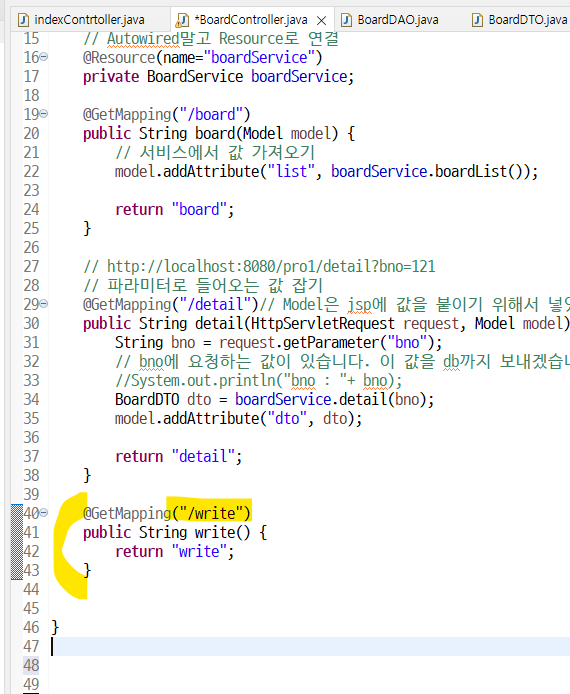This screenshot has height=694, width=570.
Task: Click the "/write" mapping string
Action: point(211,514)
